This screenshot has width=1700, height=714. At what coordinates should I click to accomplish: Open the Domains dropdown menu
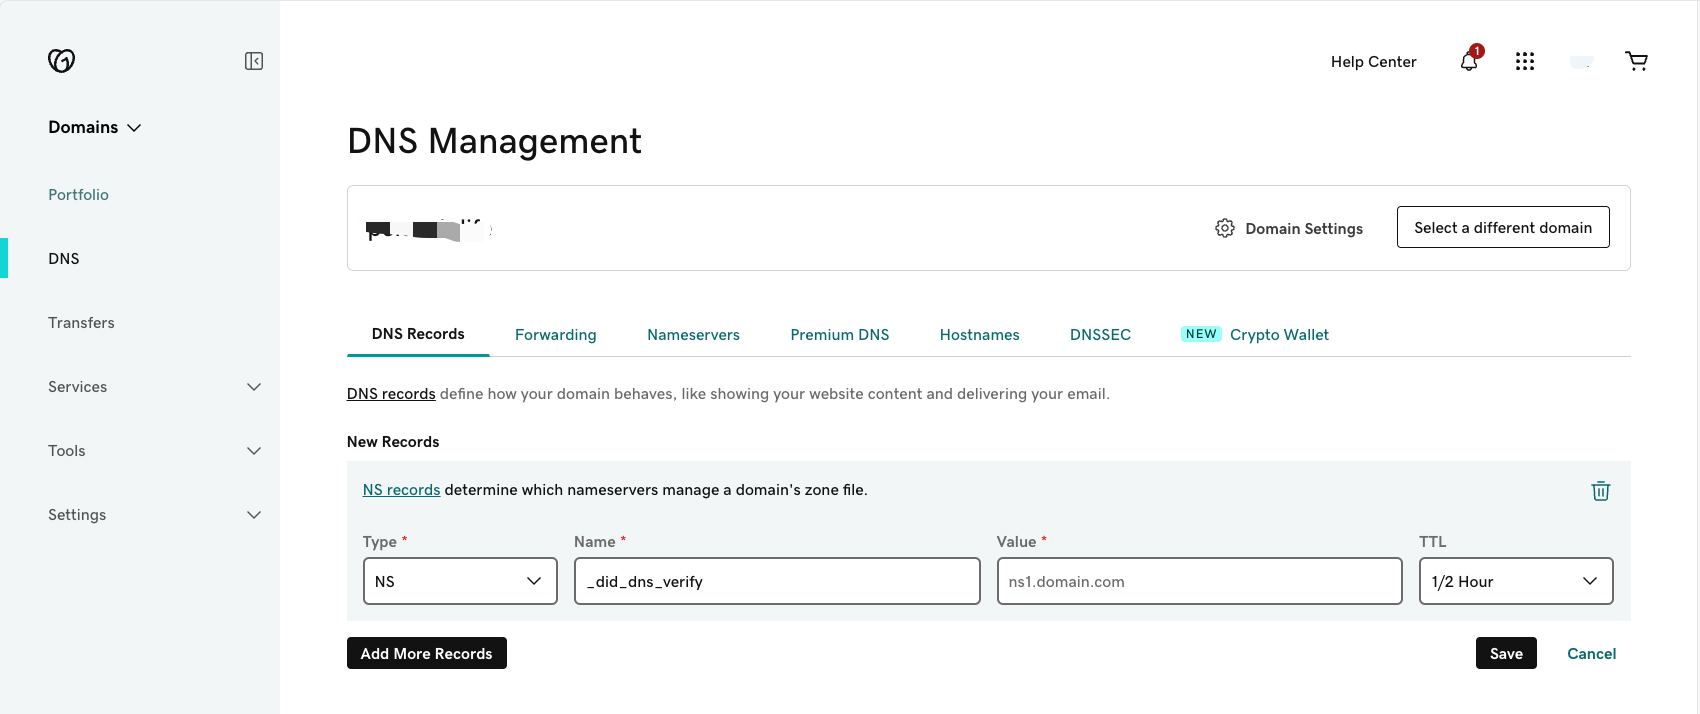point(95,127)
